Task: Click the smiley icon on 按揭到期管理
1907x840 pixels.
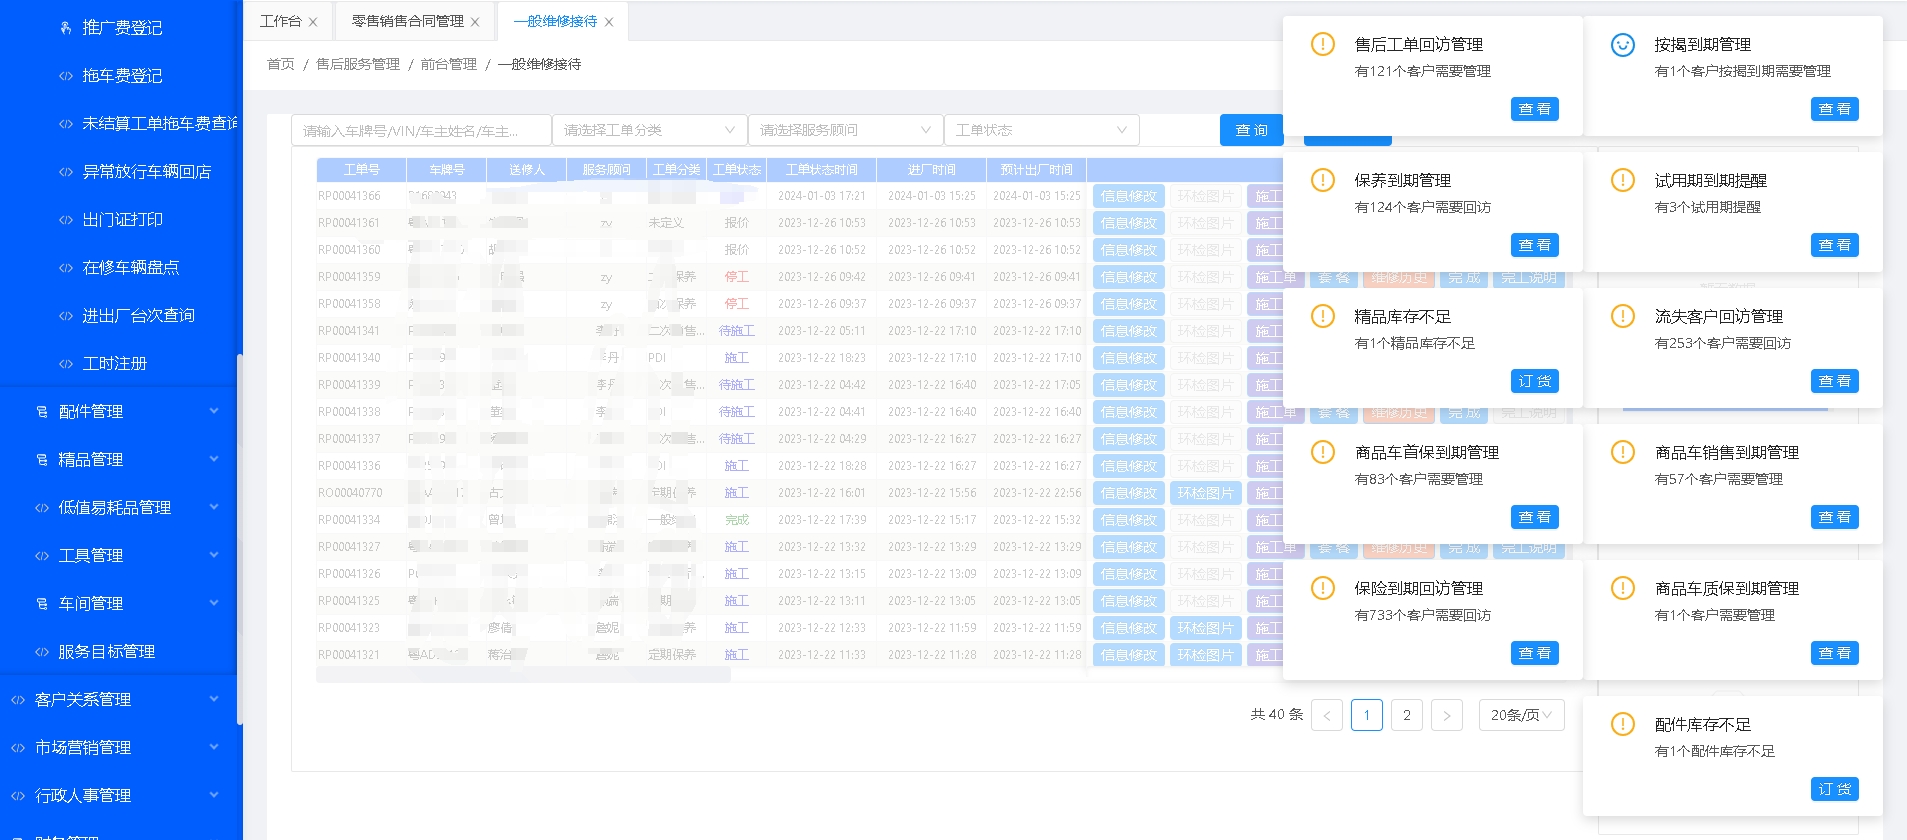Action: (1623, 44)
